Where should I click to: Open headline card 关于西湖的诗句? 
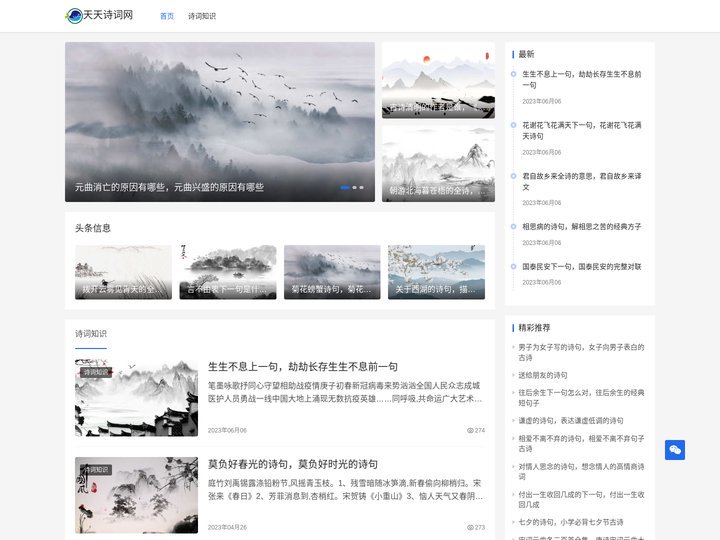pos(436,272)
